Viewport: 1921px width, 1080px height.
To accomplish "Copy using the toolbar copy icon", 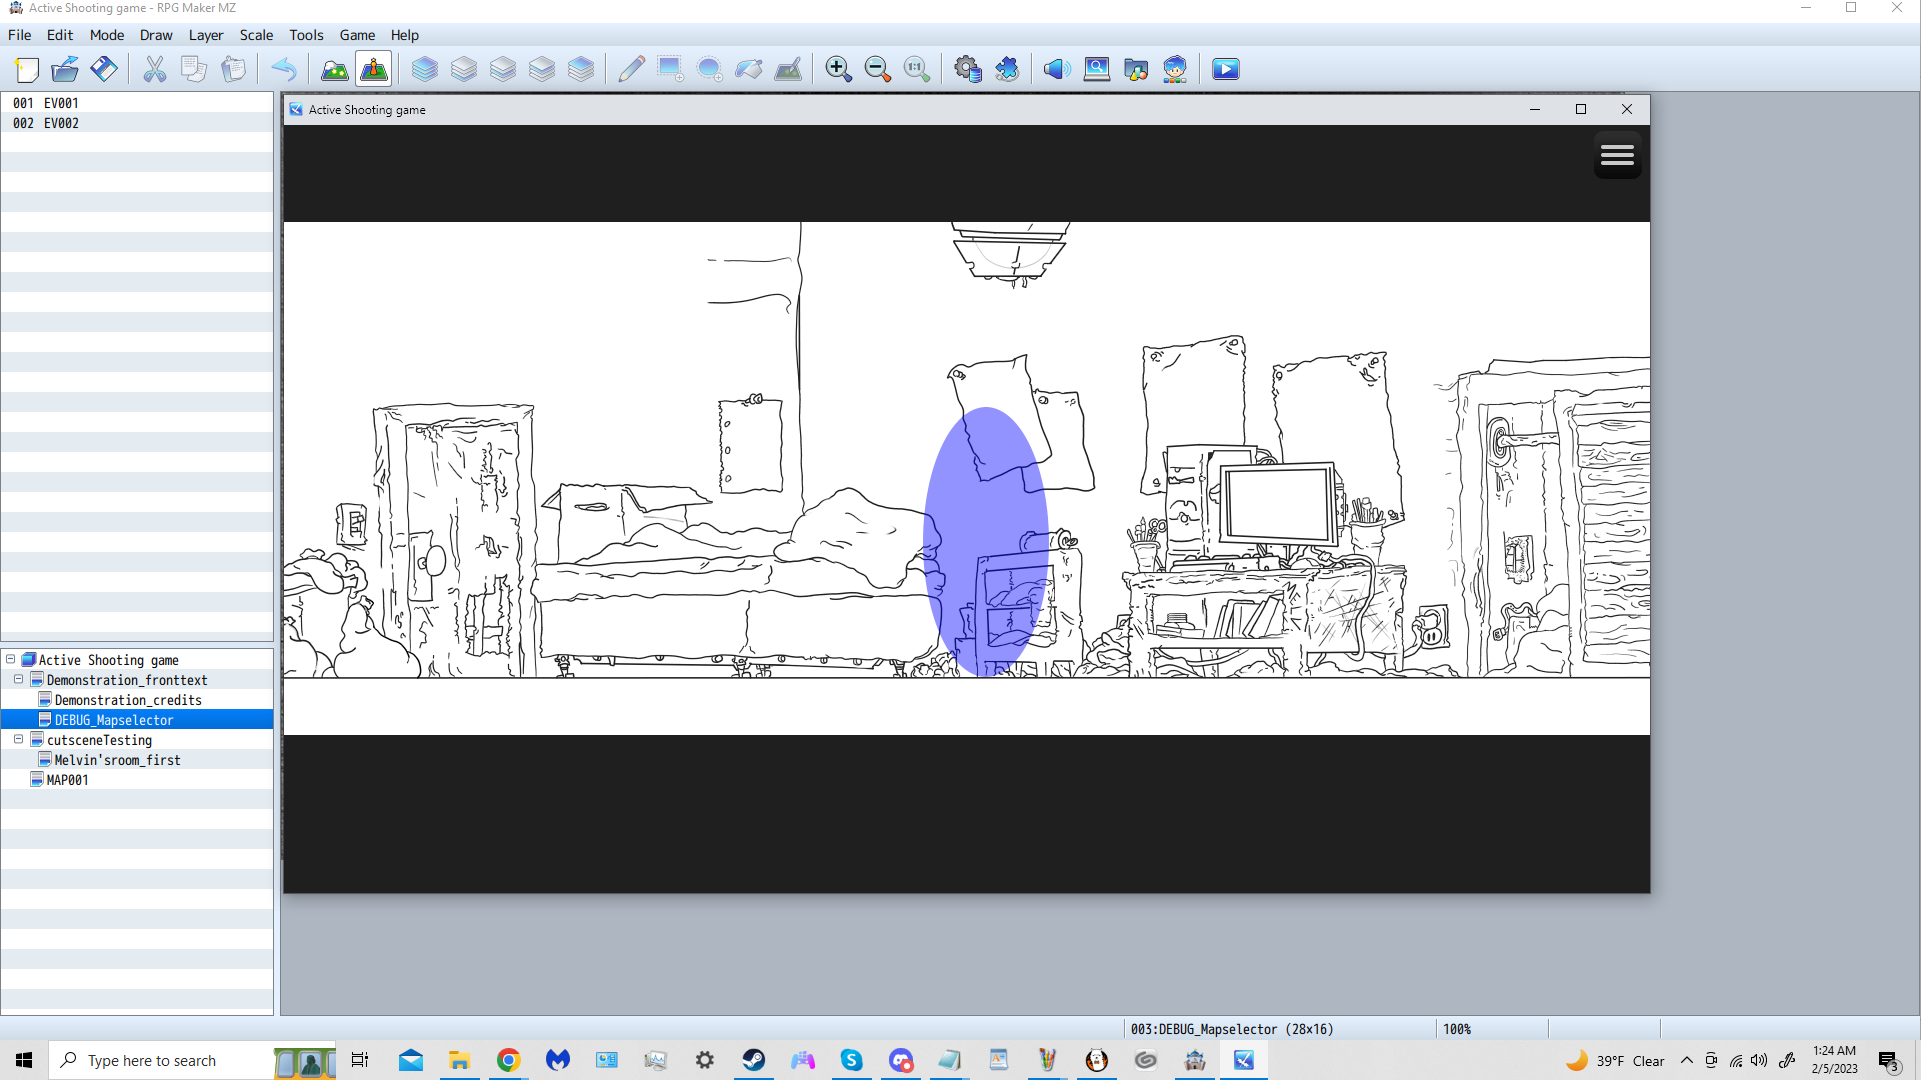I will point(194,69).
